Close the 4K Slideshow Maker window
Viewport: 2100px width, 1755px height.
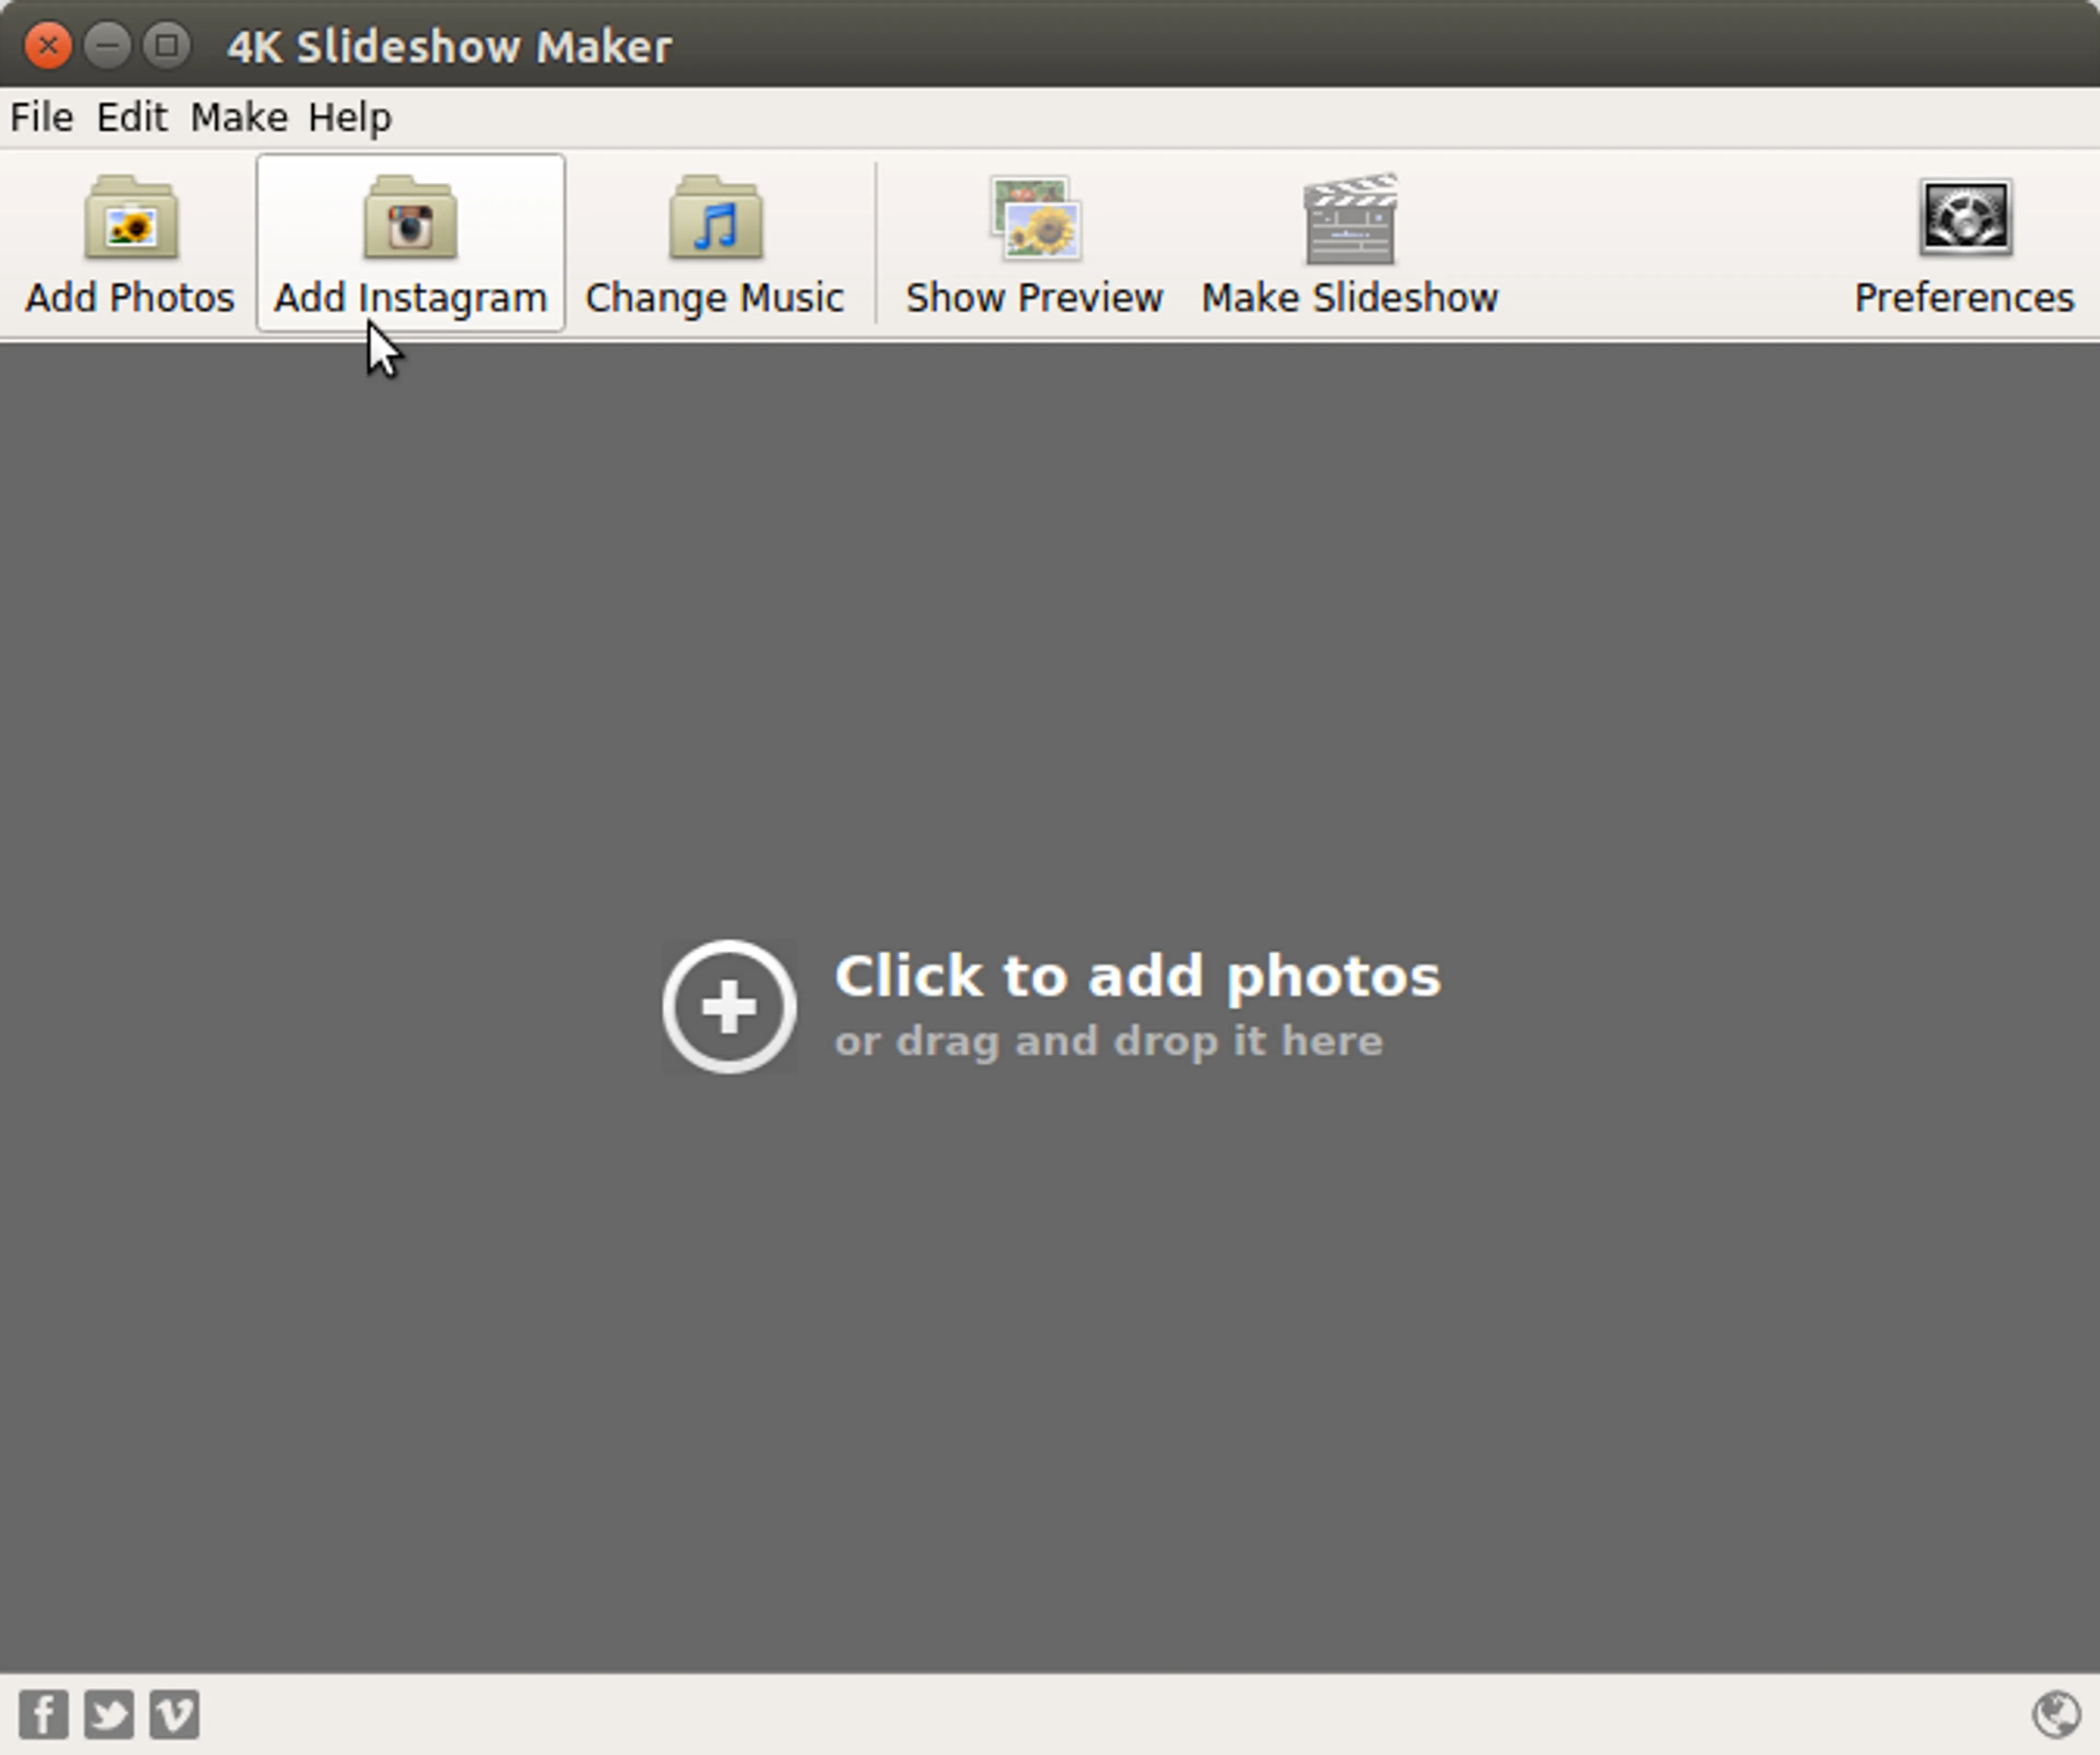point(47,46)
